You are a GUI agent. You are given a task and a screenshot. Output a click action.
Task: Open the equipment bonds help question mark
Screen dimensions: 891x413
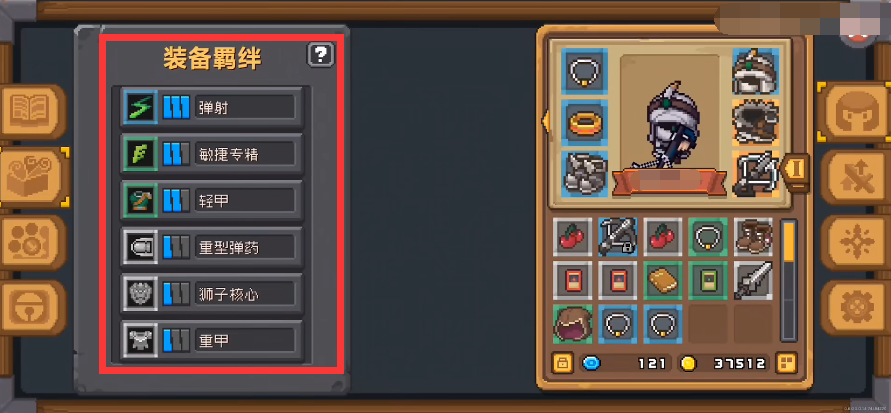click(x=321, y=55)
